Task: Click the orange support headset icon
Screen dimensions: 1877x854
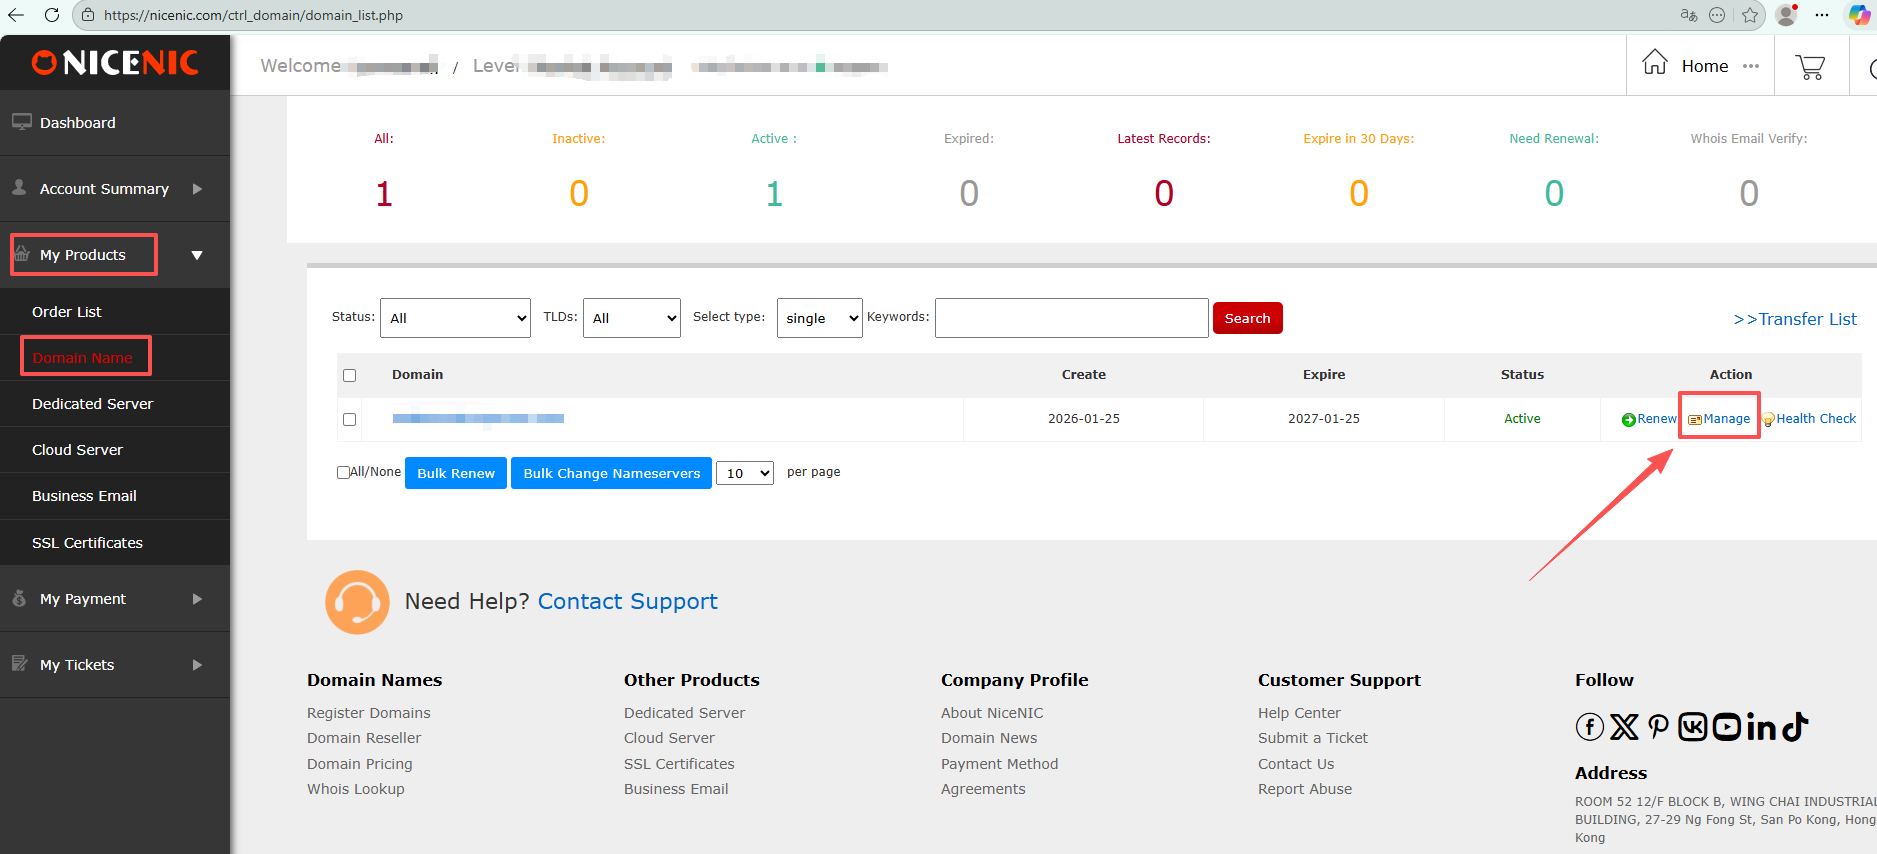Action: (357, 602)
